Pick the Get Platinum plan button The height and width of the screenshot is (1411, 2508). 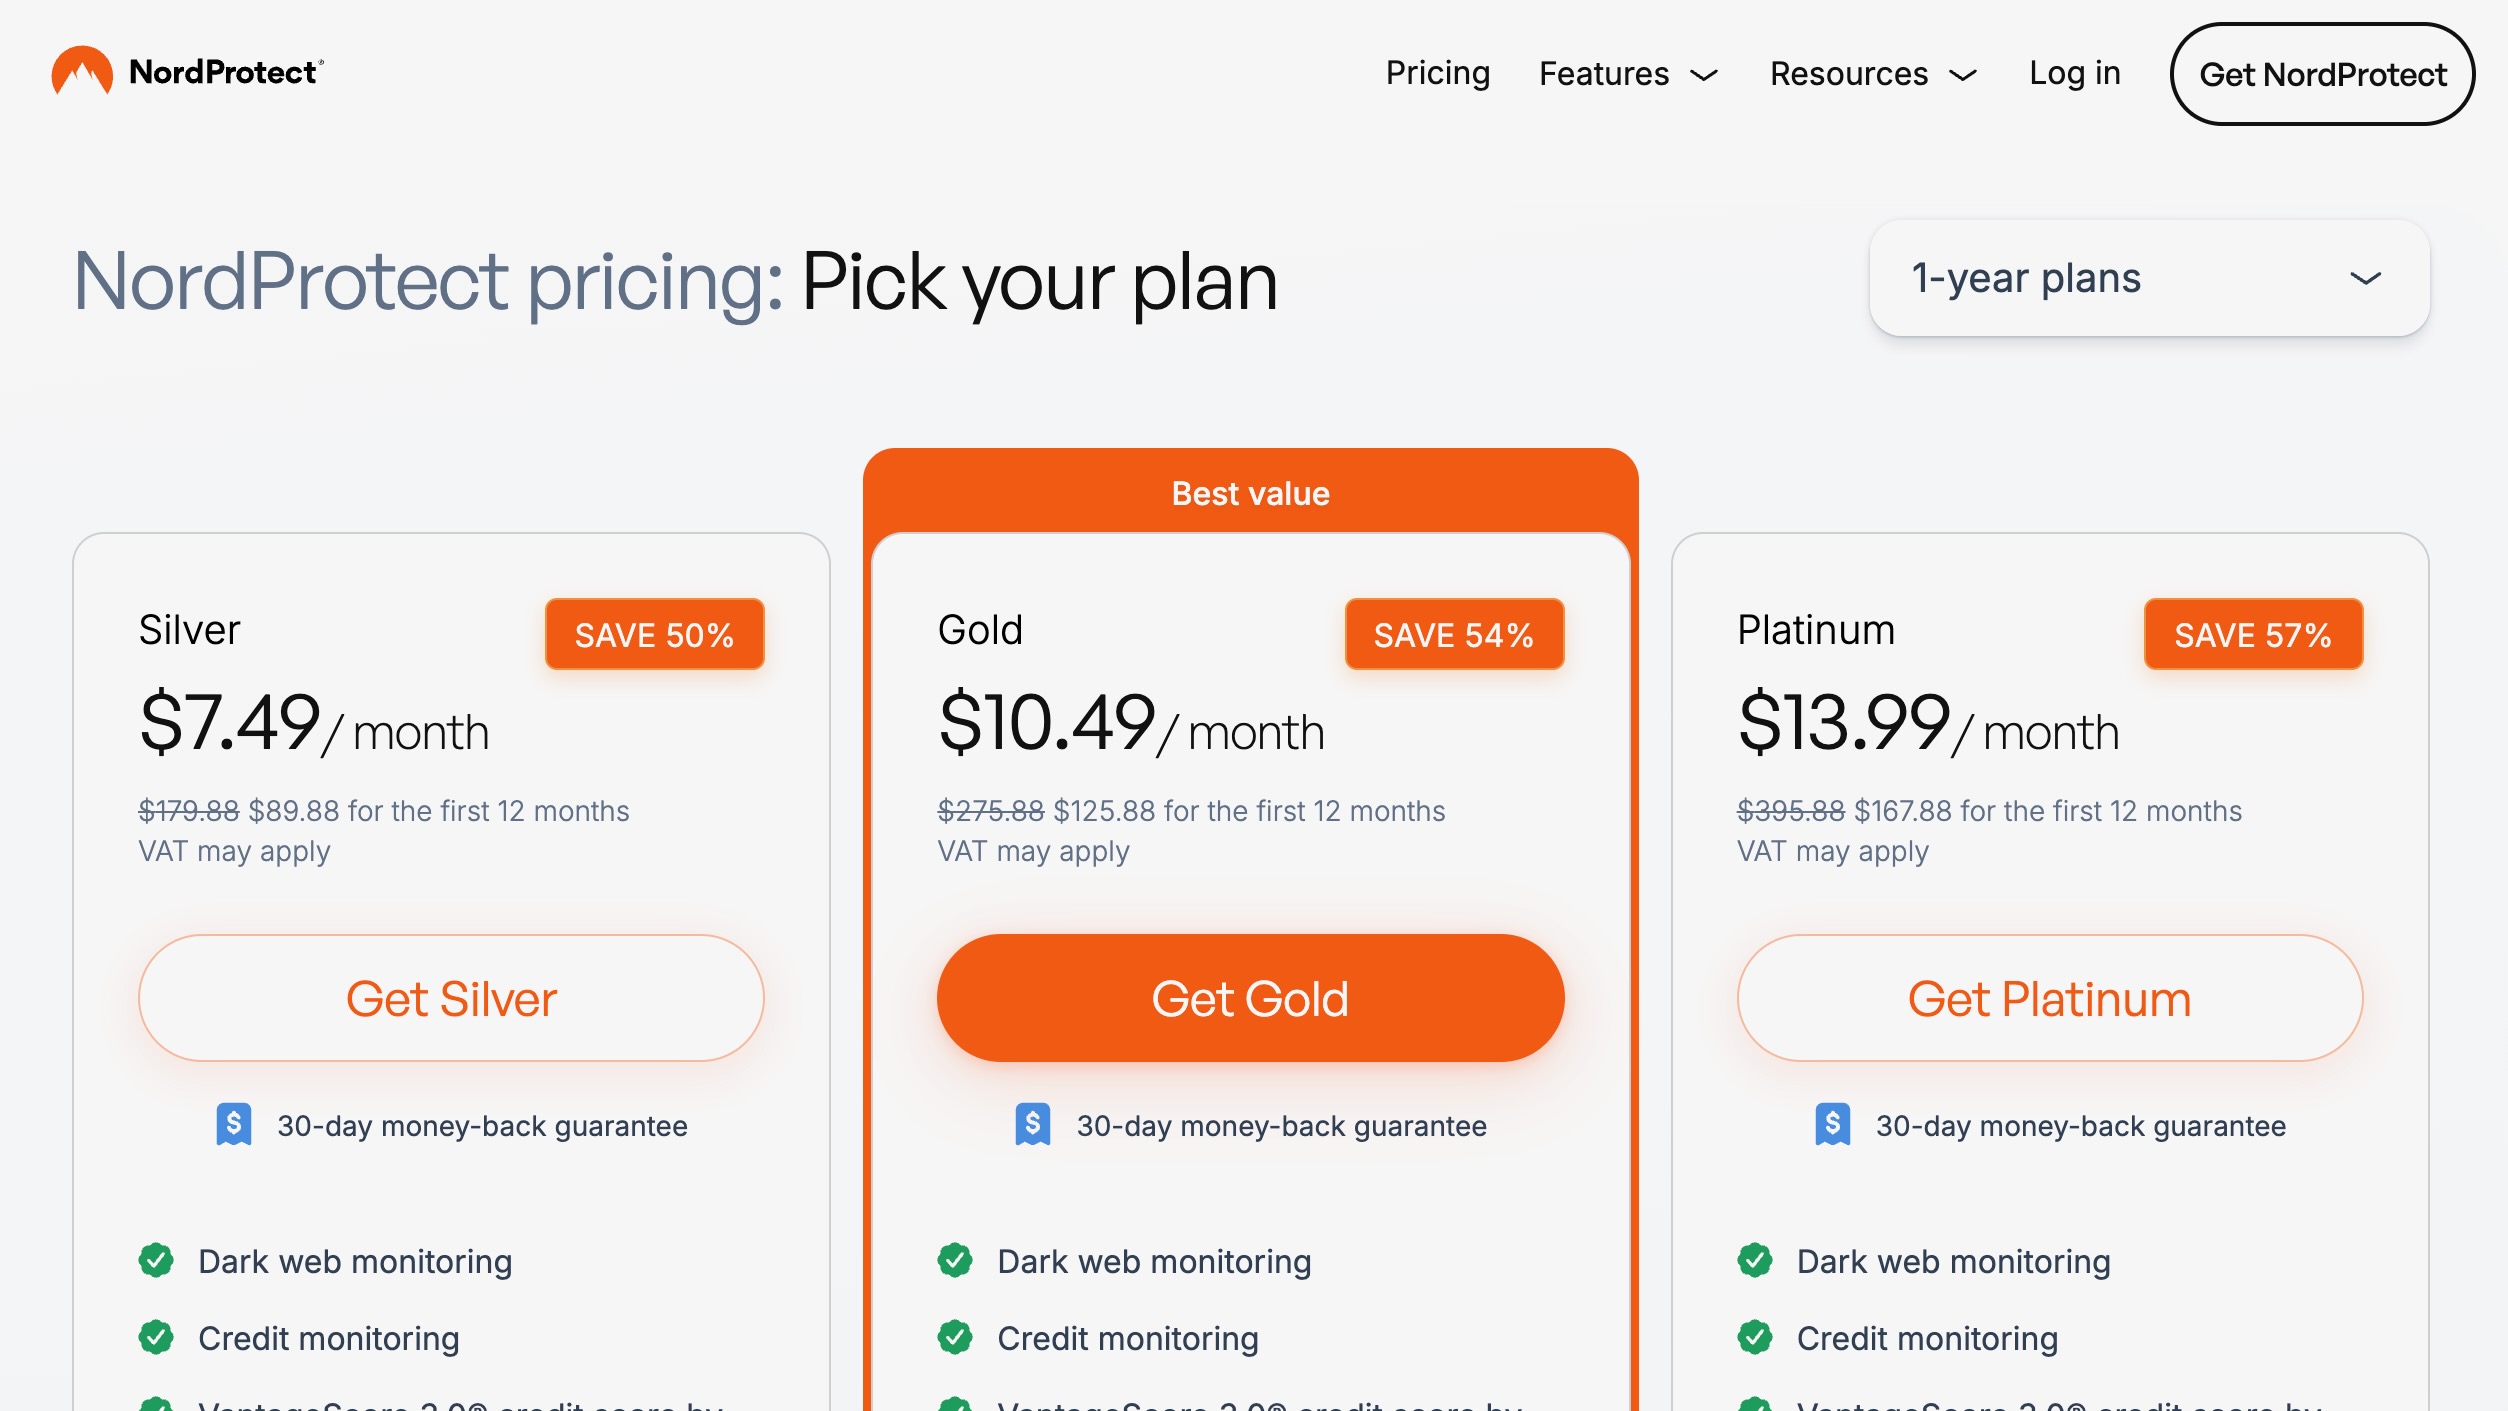[x=2049, y=998]
